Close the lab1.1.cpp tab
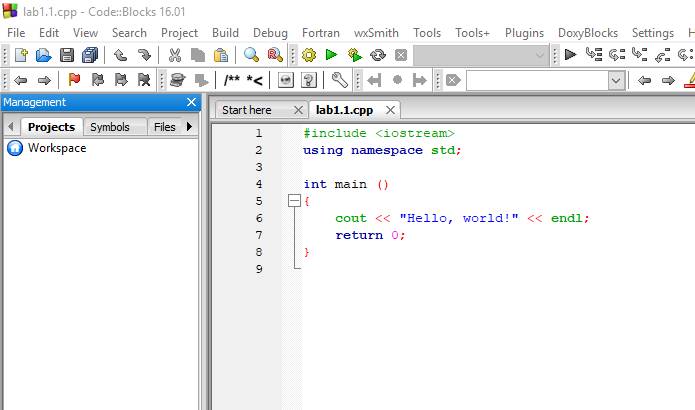Image resolution: width=695 pixels, height=410 pixels. pos(390,110)
